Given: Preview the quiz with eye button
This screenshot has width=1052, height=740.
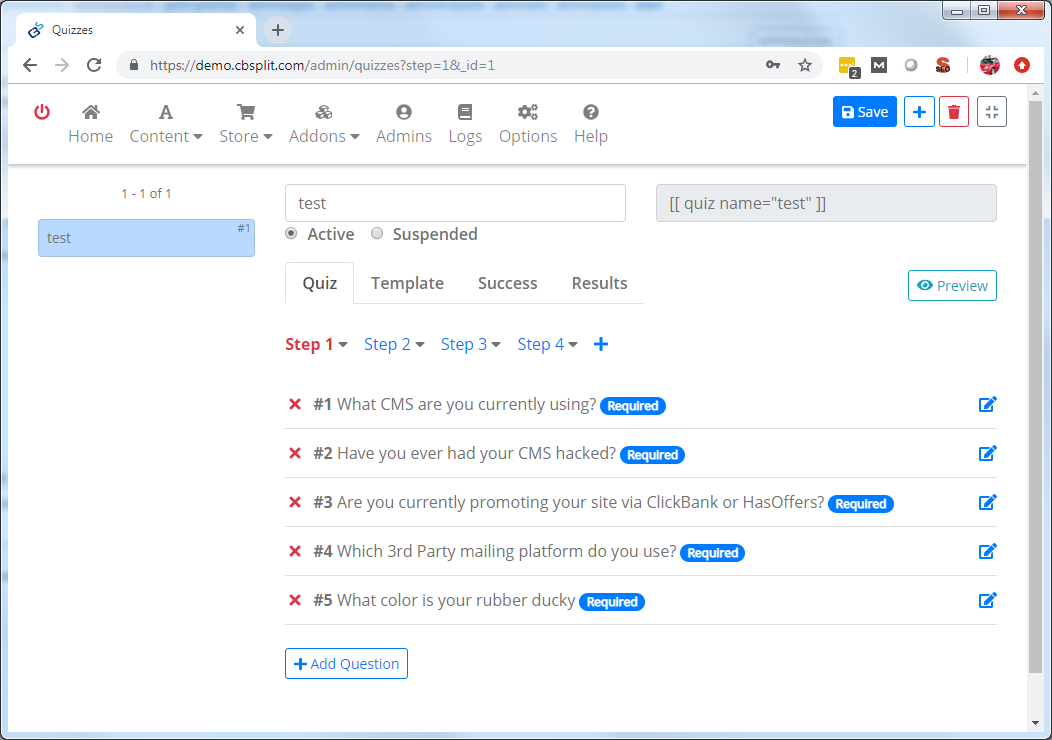Looking at the screenshot, I should coord(951,286).
